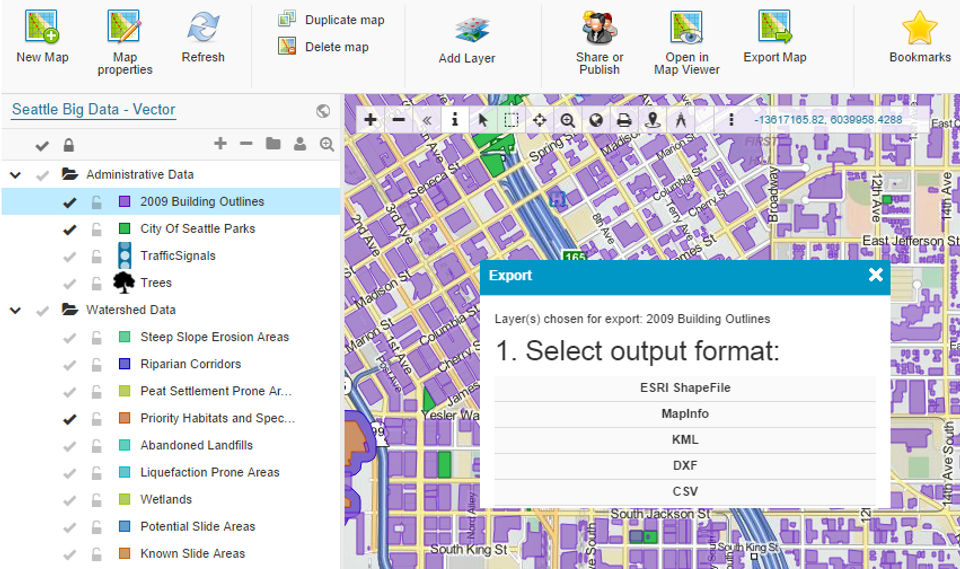The width and height of the screenshot is (960, 569).
Task: Choose KML output format
Action: click(x=684, y=440)
